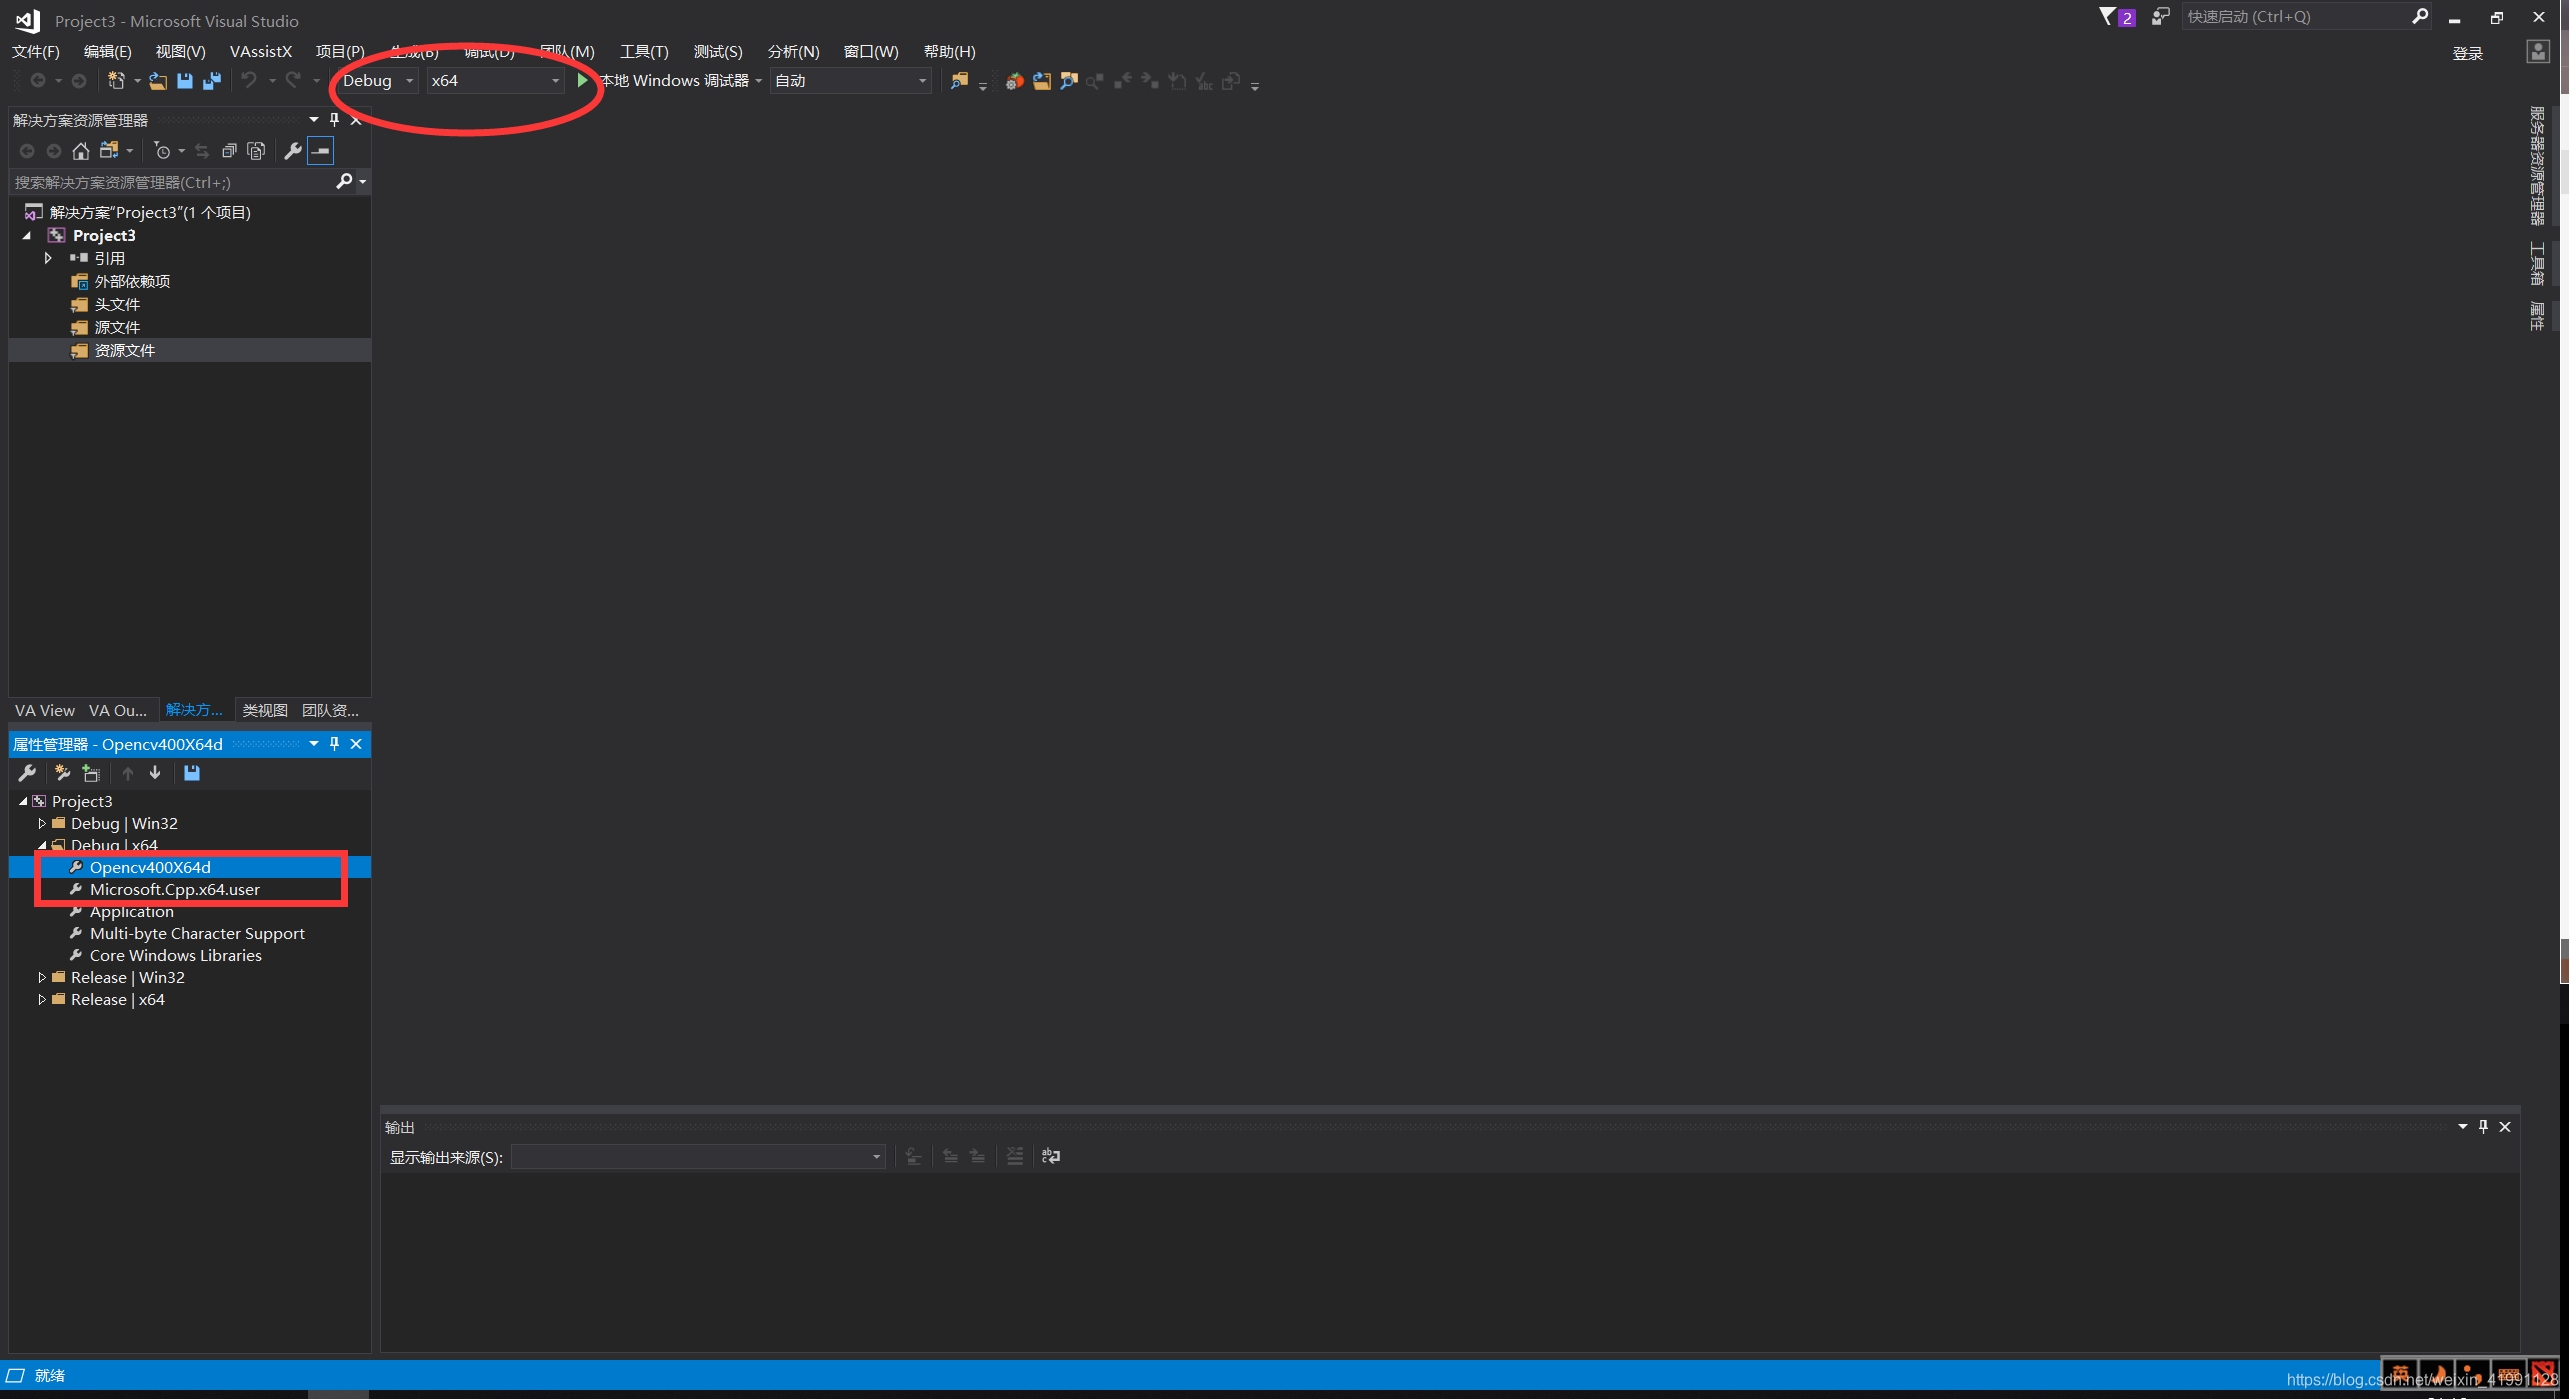Toggle Preview Selected Items in Solution Explorer
Image resolution: width=2569 pixels, height=1399 pixels.
321,151
